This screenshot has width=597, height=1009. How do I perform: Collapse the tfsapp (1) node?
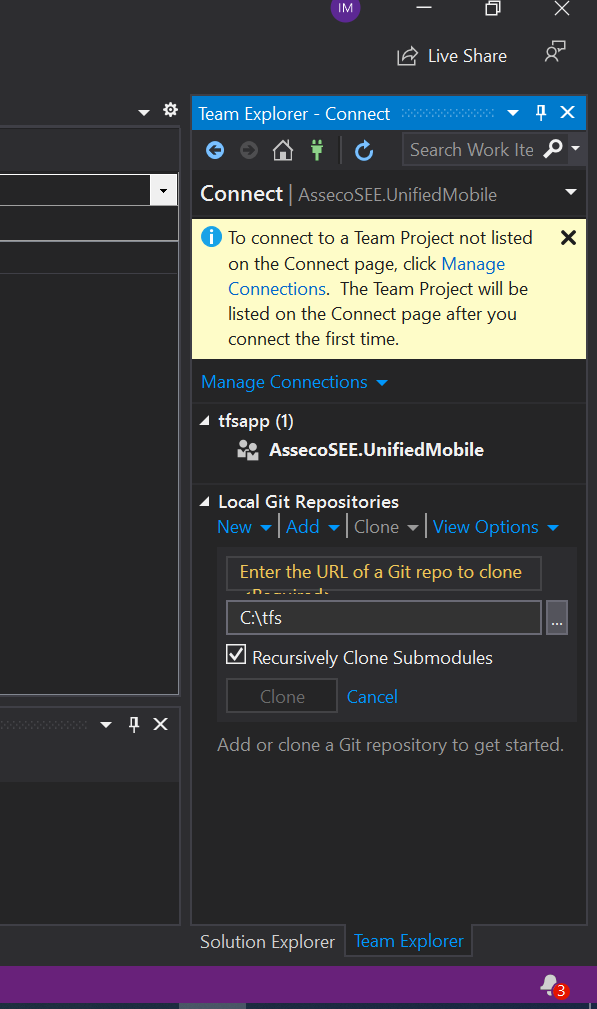(x=205, y=421)
